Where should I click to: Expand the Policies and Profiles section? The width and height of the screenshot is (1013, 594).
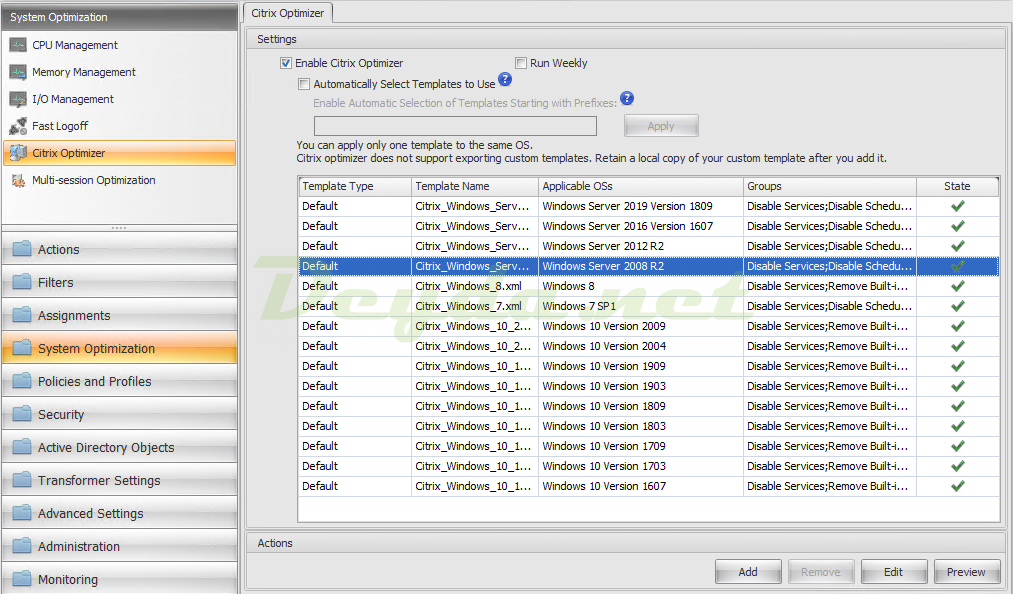[x=95, y=382]
